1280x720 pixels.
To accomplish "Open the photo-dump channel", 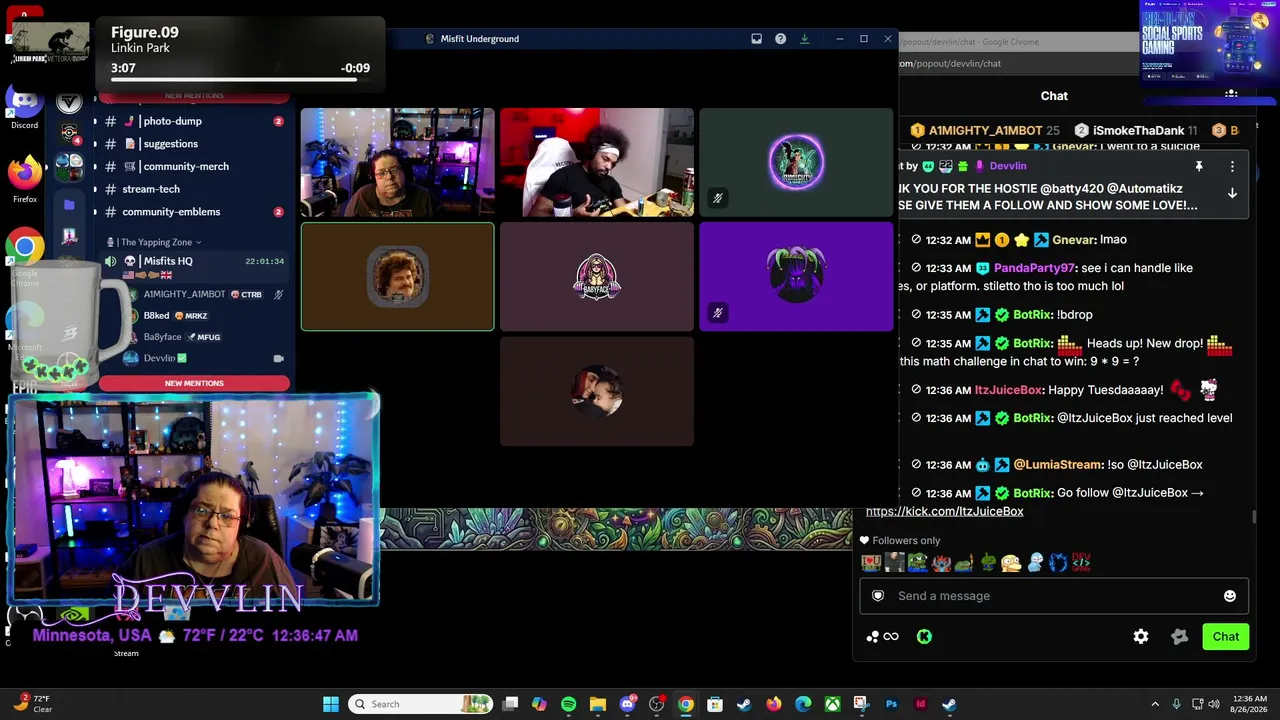I will point(193,121).
